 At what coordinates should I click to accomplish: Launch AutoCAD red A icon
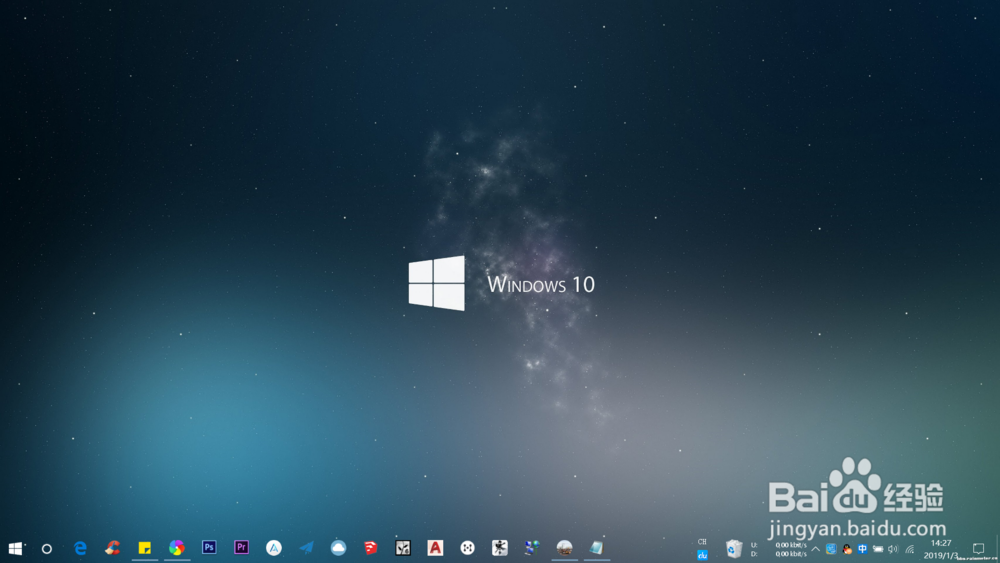(x=435, y=548)
